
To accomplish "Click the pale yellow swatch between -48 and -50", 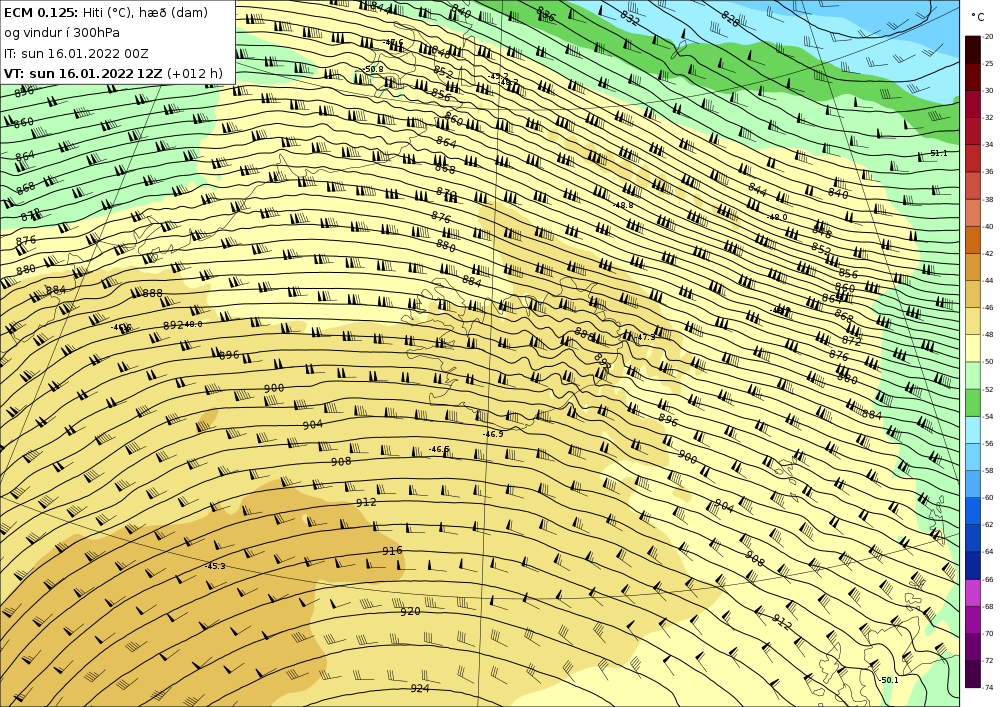I will [973, 348].
